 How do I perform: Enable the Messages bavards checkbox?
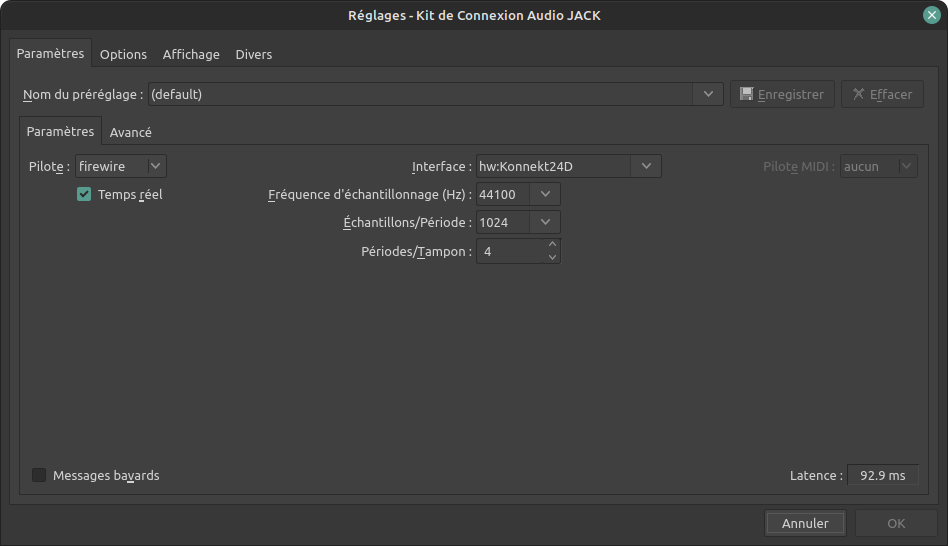(x=40, y=475)
